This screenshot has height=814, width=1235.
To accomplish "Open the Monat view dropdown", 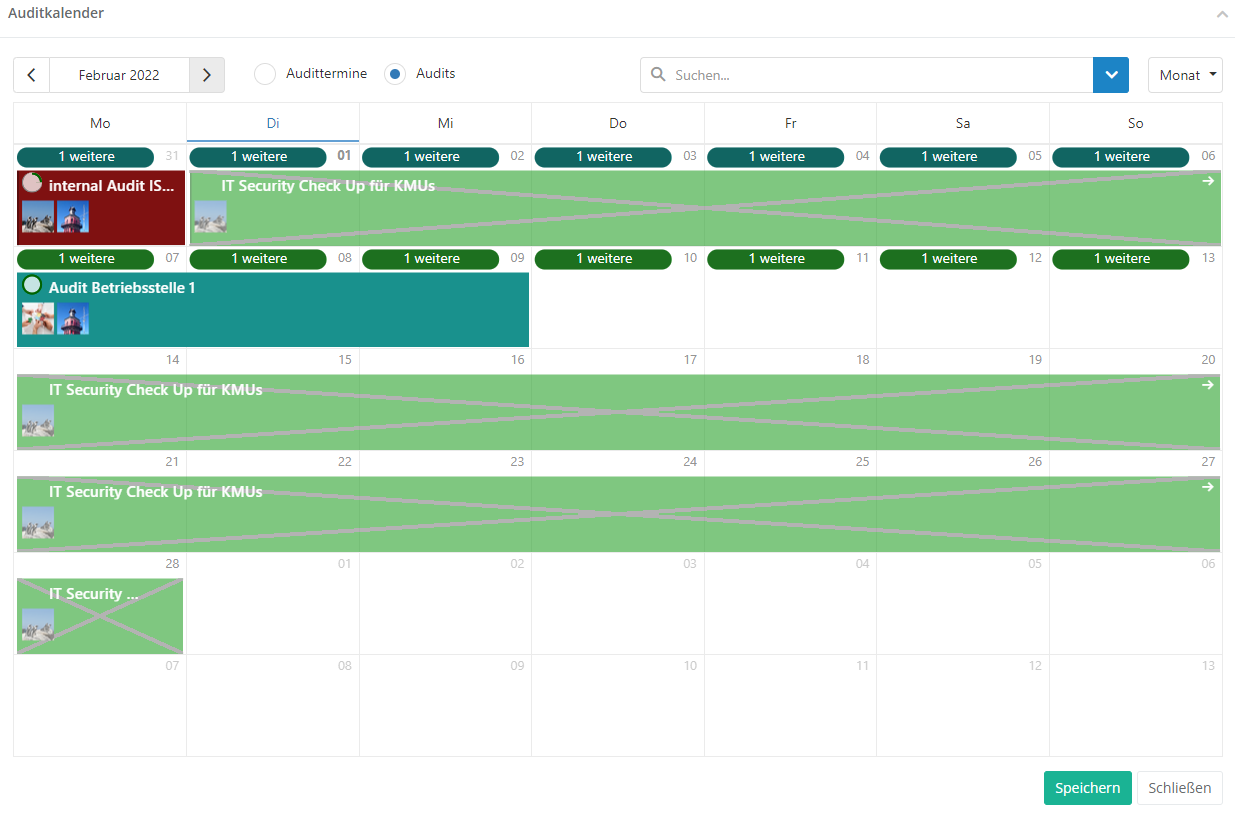I will pos(1185,75).
